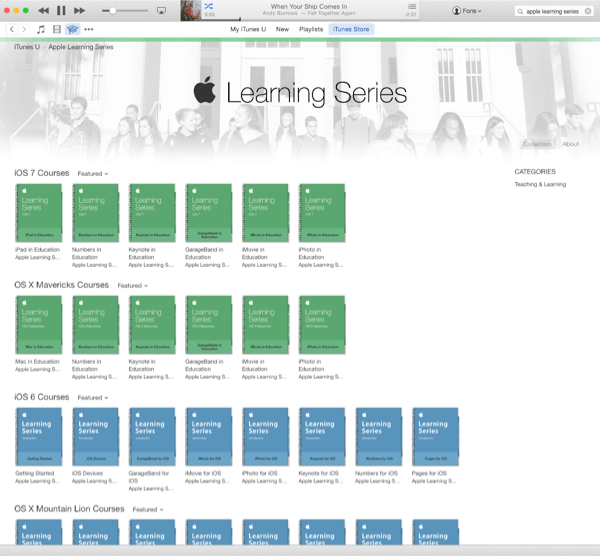Open iOS 7 Numbers in Education cover
The image size is (600, 556).
click(x=95, y=213)
